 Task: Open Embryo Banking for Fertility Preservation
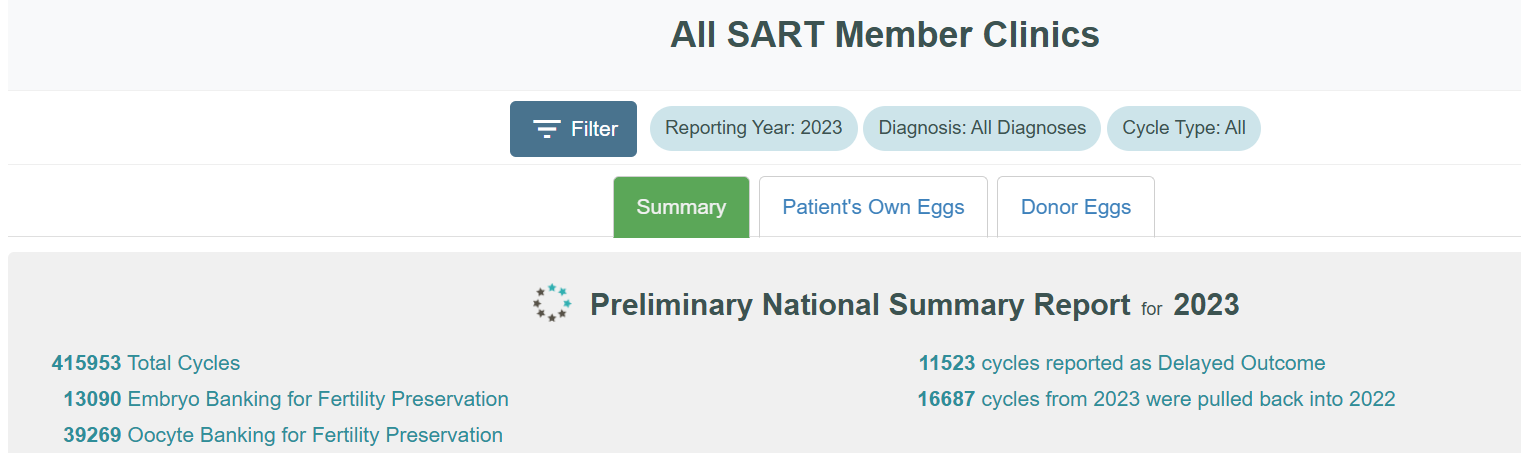318,399
